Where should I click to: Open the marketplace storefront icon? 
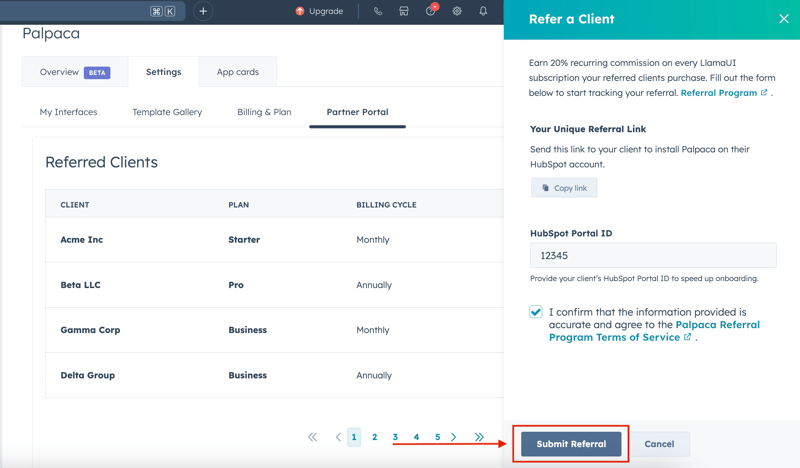(x=404, y=12)
